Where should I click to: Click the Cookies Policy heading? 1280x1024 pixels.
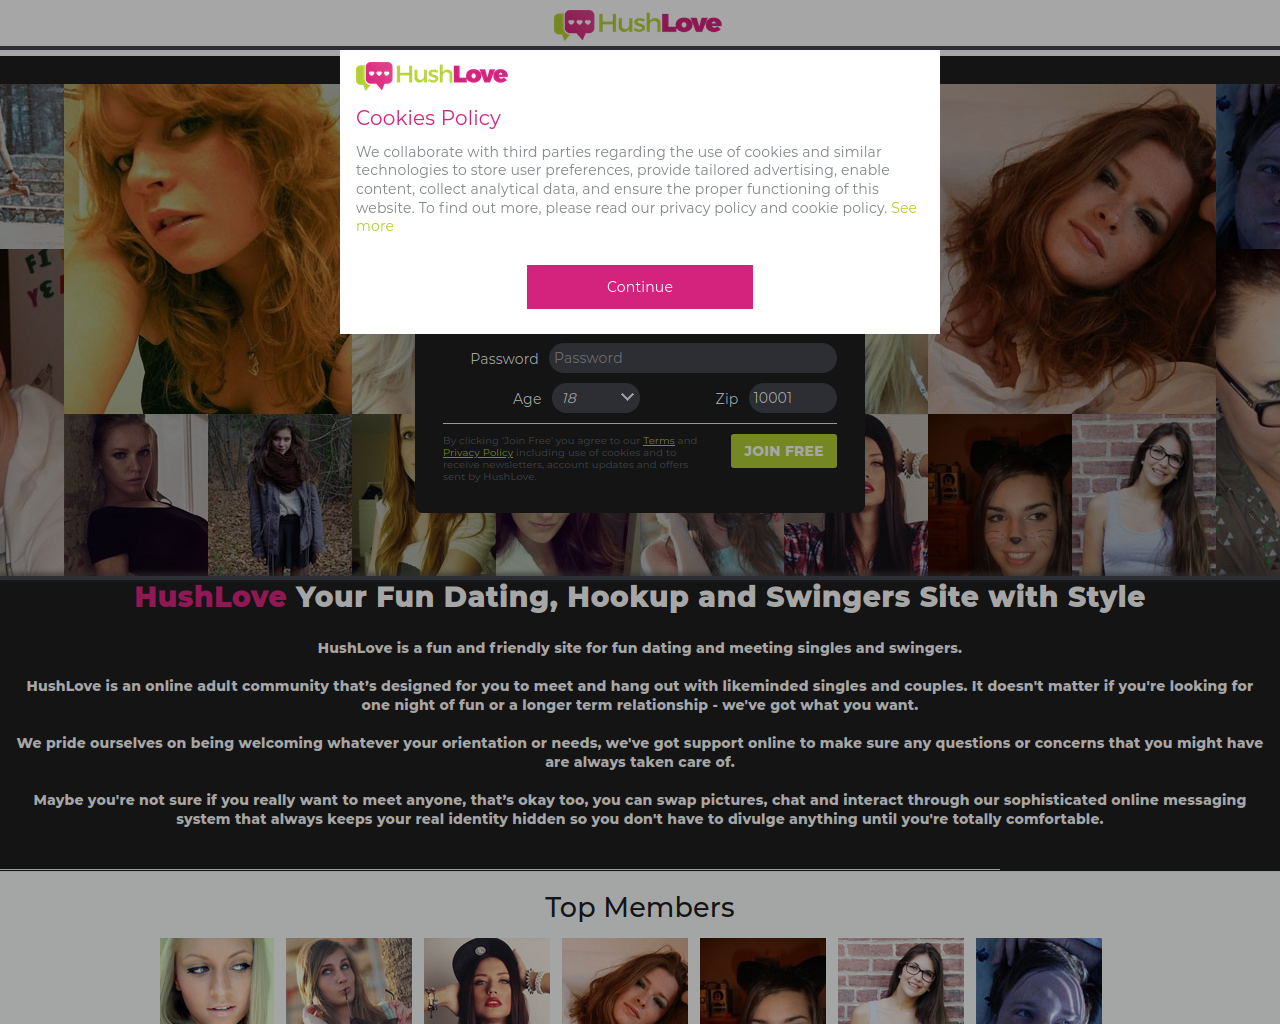click(428, 118)
